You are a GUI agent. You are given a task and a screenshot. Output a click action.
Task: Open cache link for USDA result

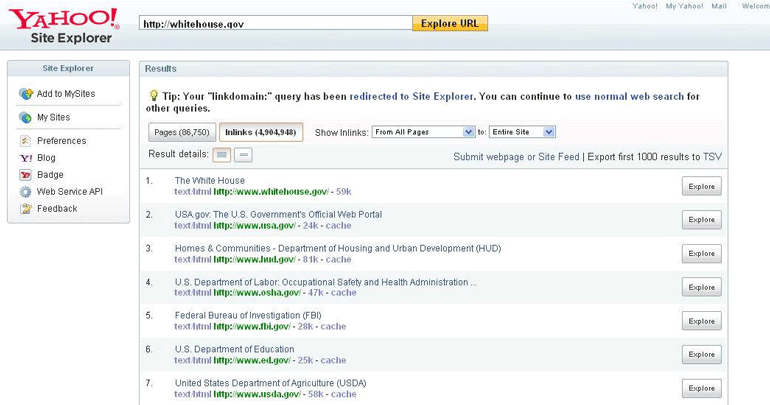(x=344, y=395)
